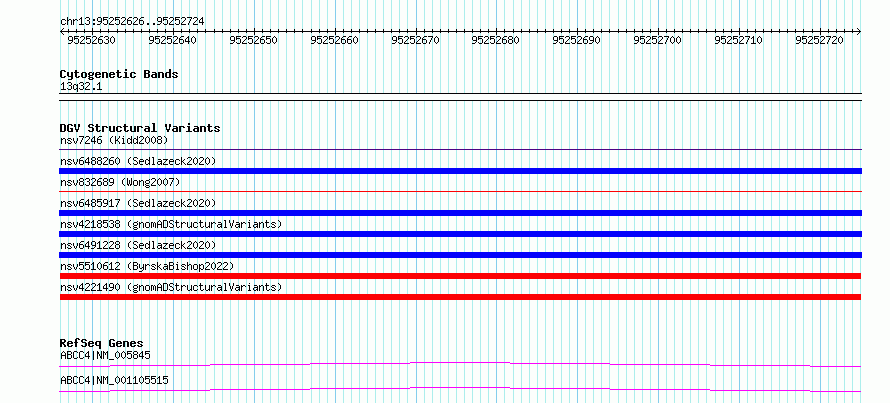890x403 pixels.
Task: Open variant nsv5510612 (ByrskaBishop2022) label
Action: pyautogui.click(x=147, y=266)
